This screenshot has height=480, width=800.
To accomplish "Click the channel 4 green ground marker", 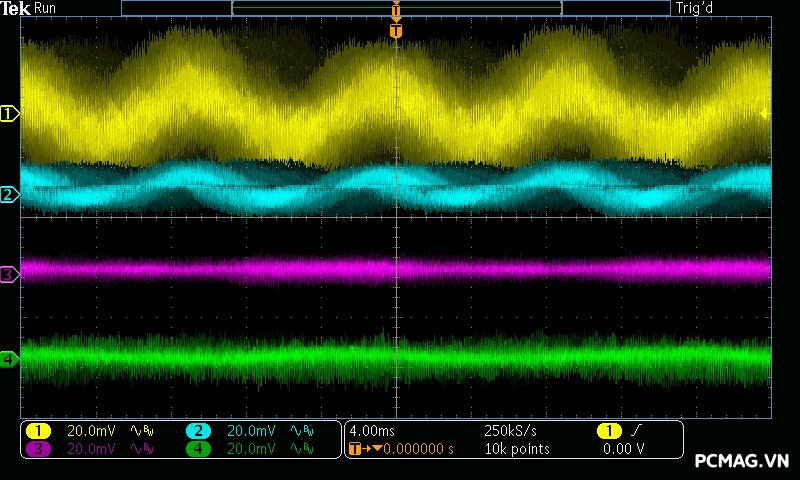I will (x=9, y=358).
